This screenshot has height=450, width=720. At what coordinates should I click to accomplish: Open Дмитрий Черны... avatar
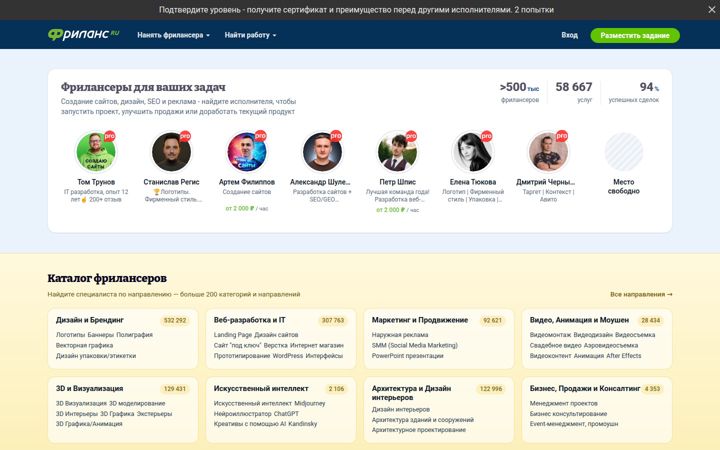548,152
